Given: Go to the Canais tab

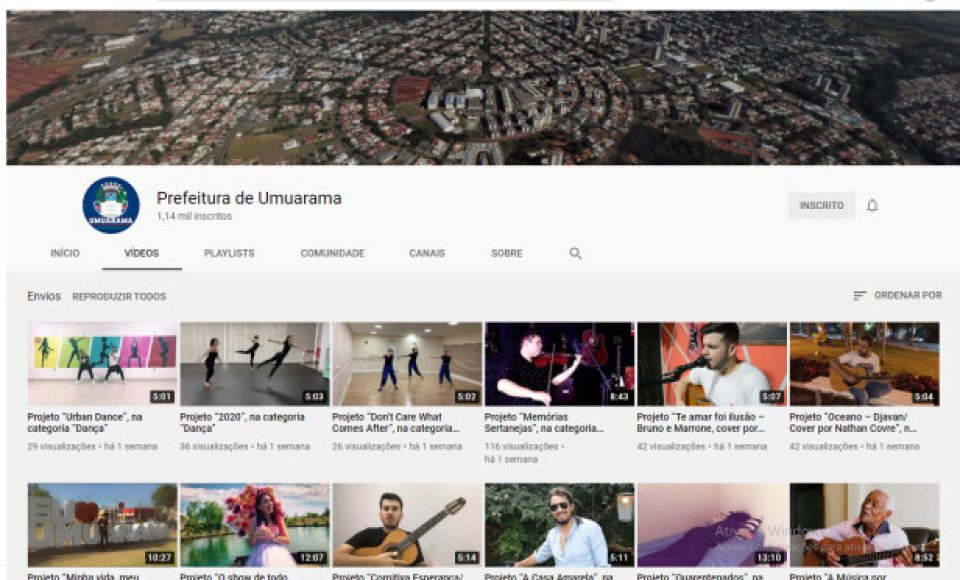Looking at the screenshot, I should point(427,253).
